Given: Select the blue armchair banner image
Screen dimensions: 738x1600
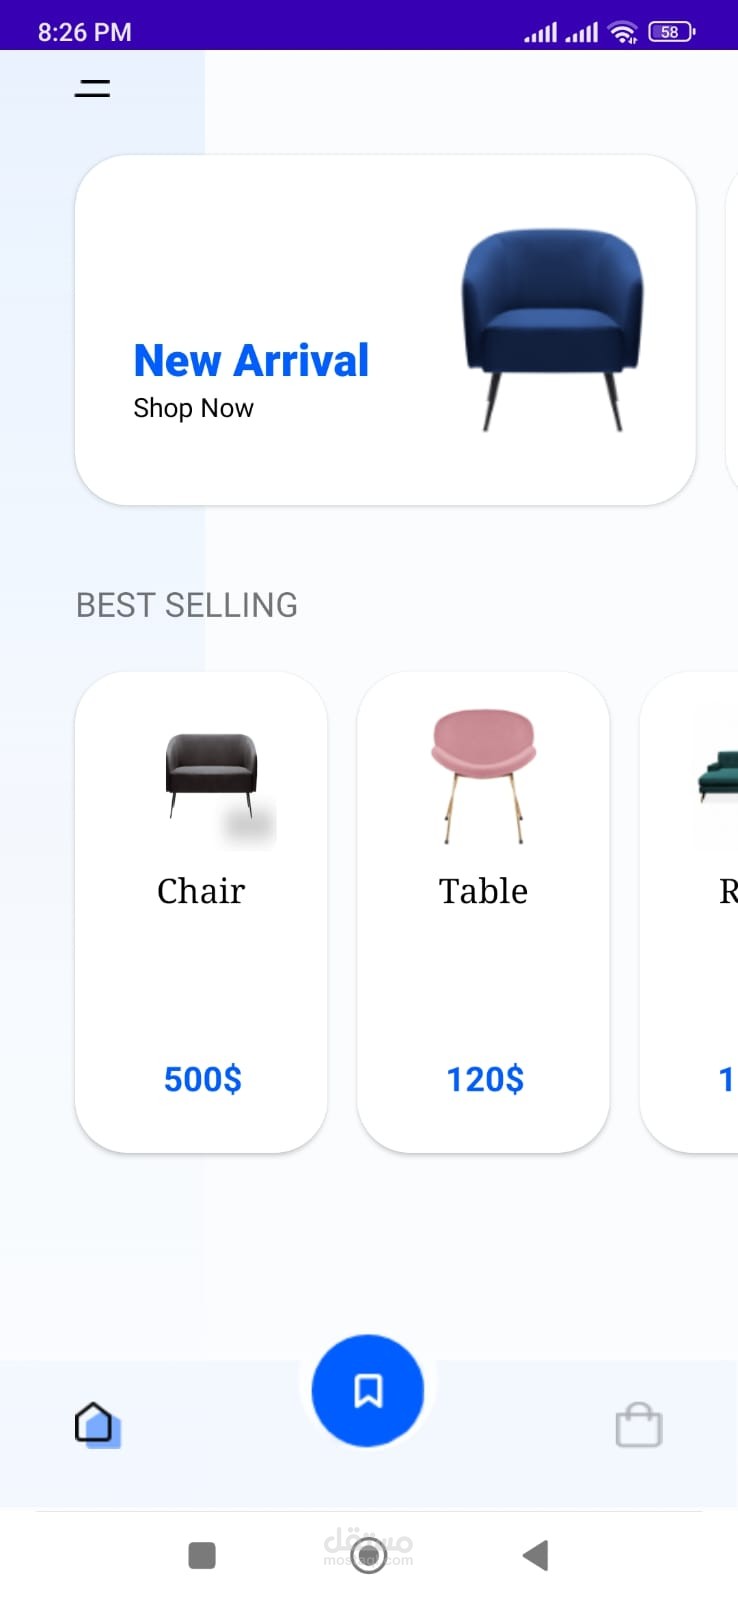Looking at the screenshot, I should [x=552, y=328].
